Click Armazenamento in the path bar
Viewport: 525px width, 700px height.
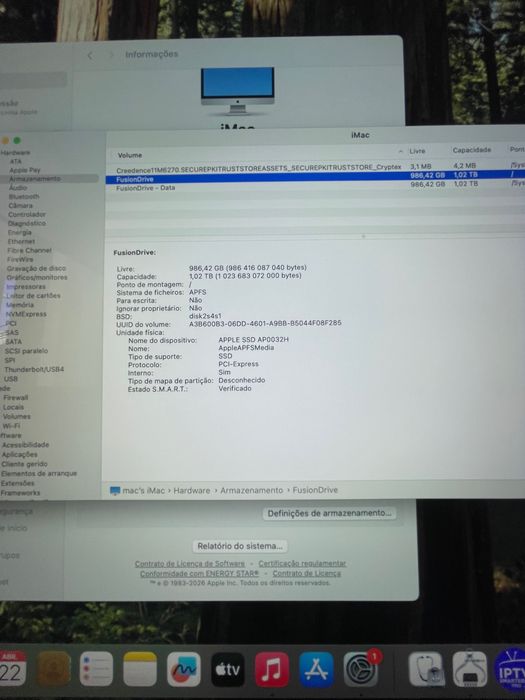251,490
